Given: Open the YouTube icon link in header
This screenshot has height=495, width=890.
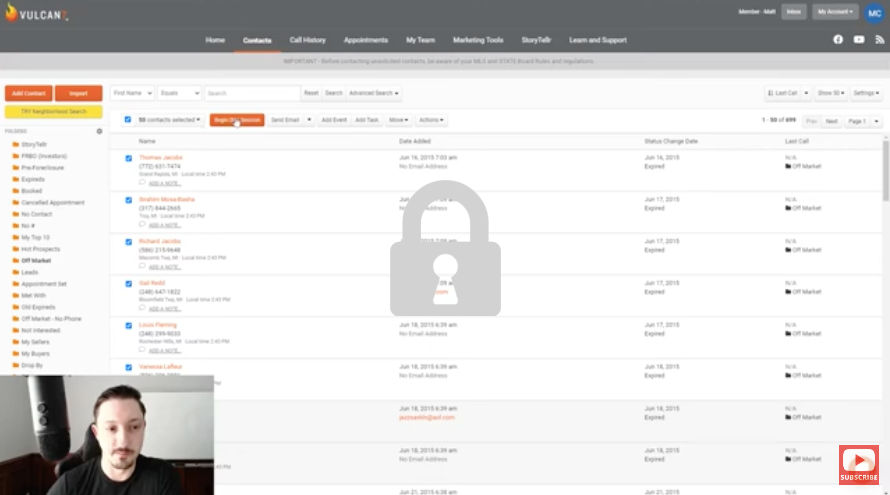Looking at the screenshot, I should tap(859, 40).
